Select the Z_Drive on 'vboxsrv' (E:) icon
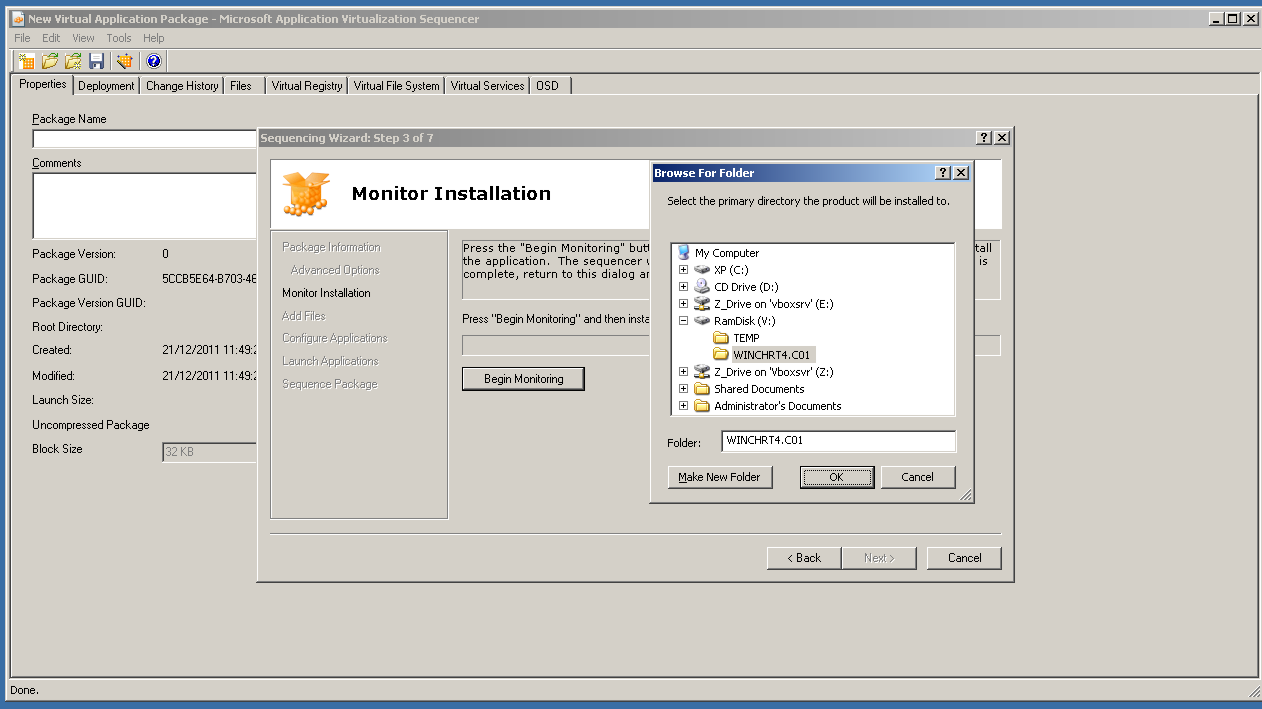Screen dimensions: 1262x709 coord(702,304)
